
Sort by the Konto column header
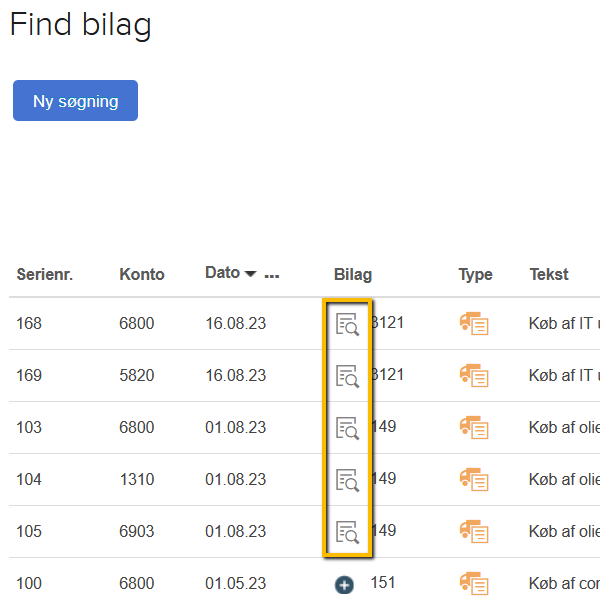[x=142, y=274]
